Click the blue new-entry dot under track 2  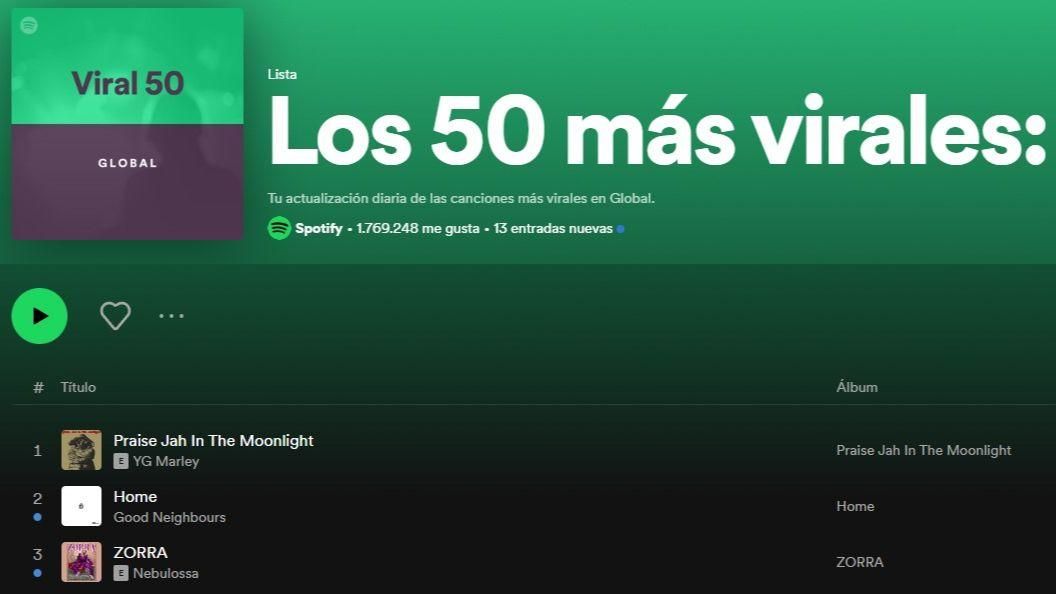[x=38, y=517]
